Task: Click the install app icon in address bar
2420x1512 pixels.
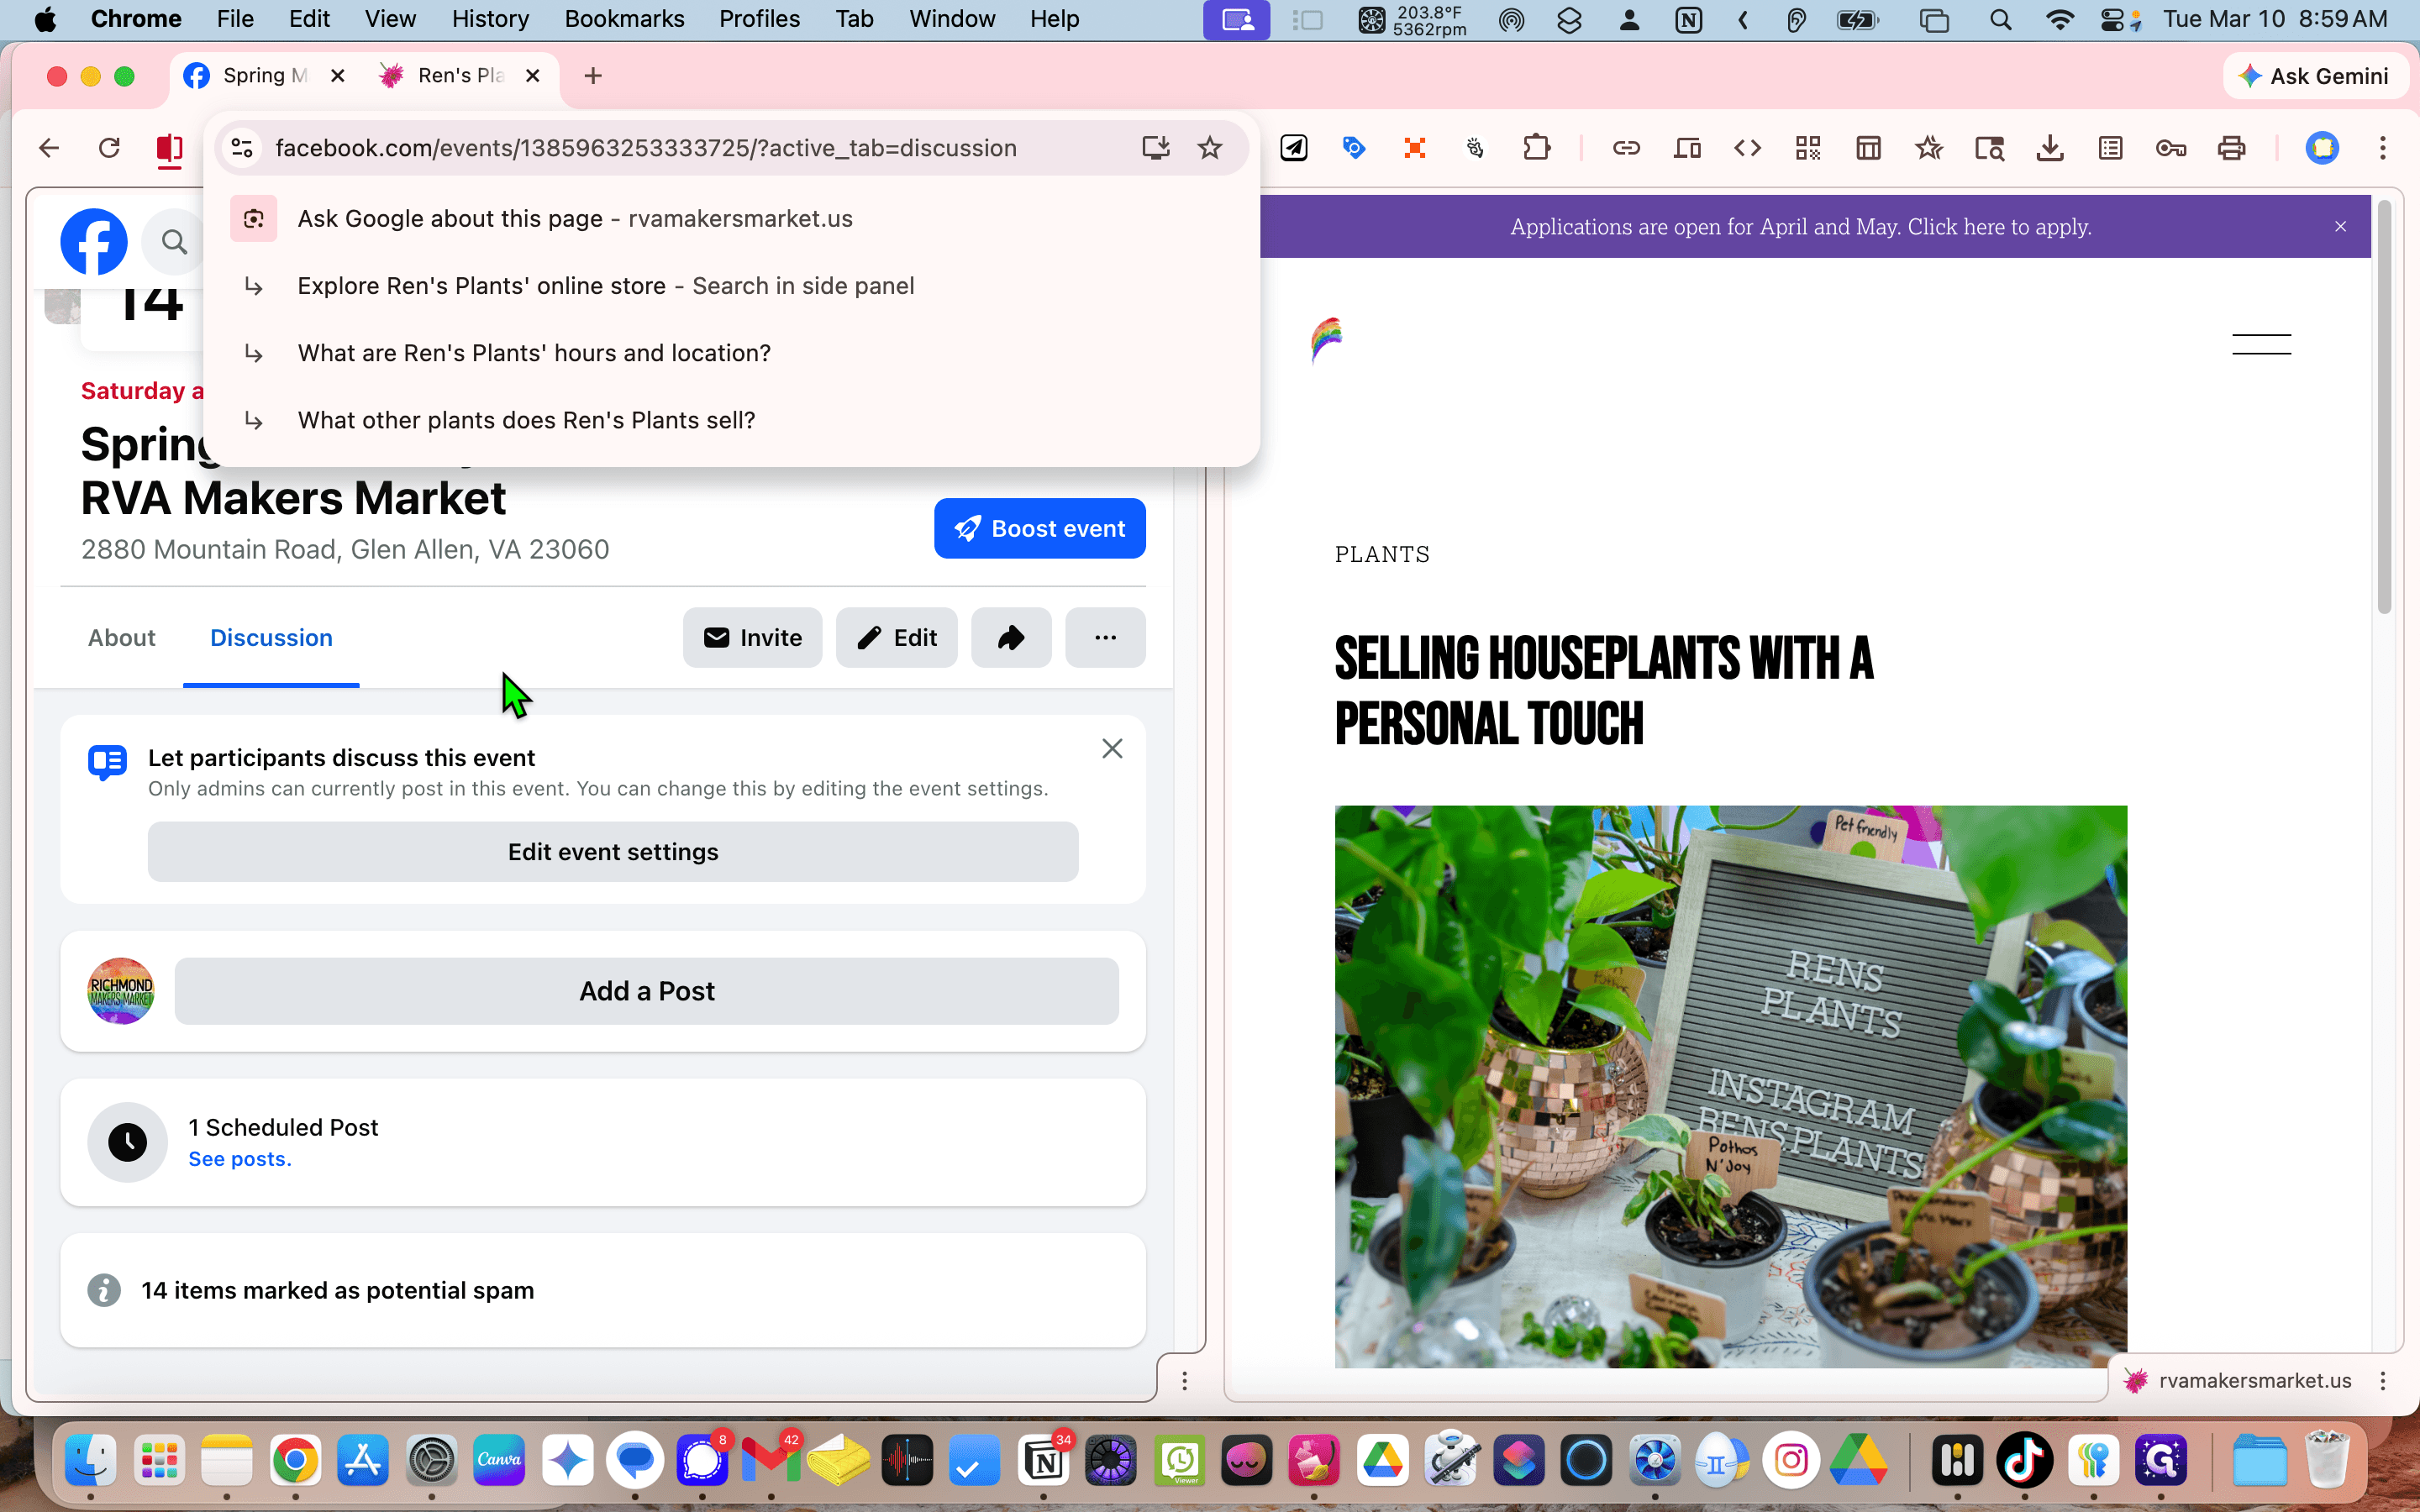Action: tap(1155, 148)
